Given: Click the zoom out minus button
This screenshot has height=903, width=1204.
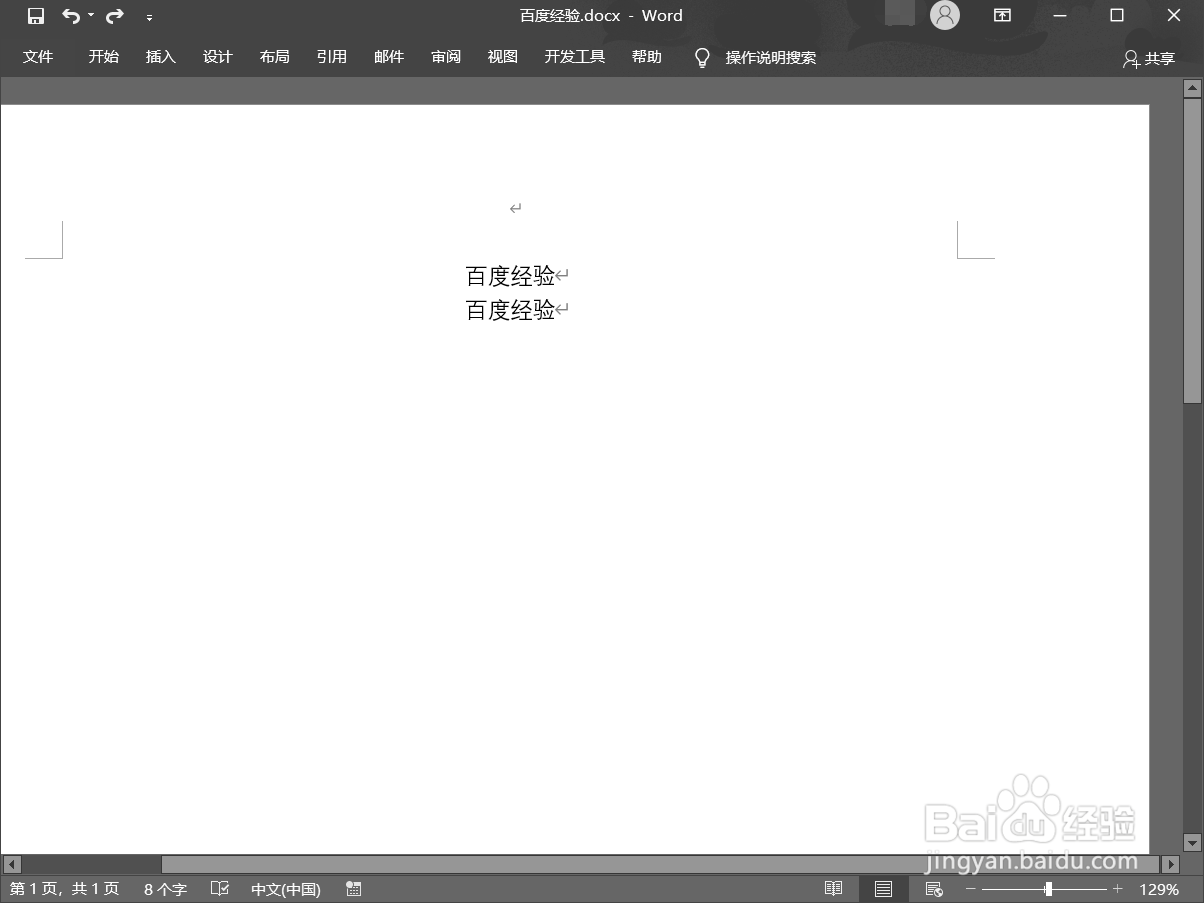Looking at the screenshot, I should (970, 889).
